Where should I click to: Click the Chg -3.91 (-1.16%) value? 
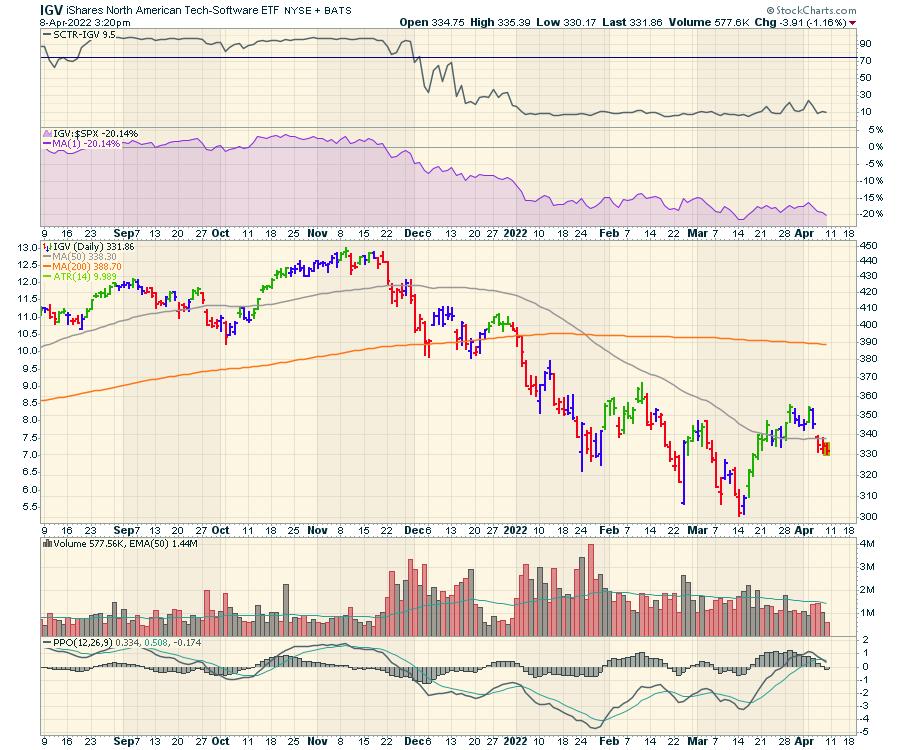coord(801,22)
